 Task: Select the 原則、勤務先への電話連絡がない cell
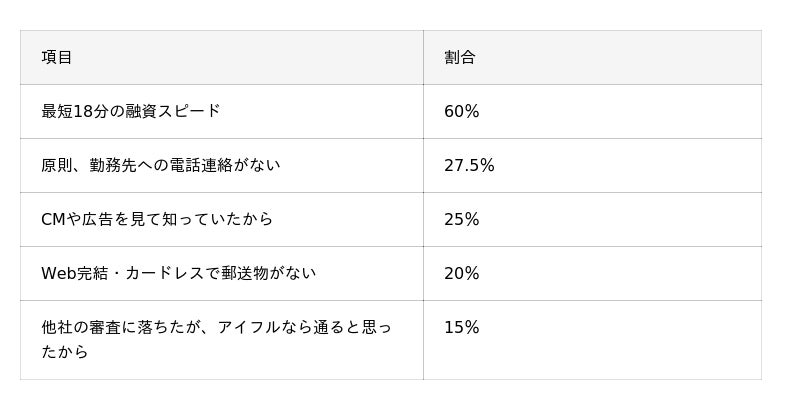161,165
